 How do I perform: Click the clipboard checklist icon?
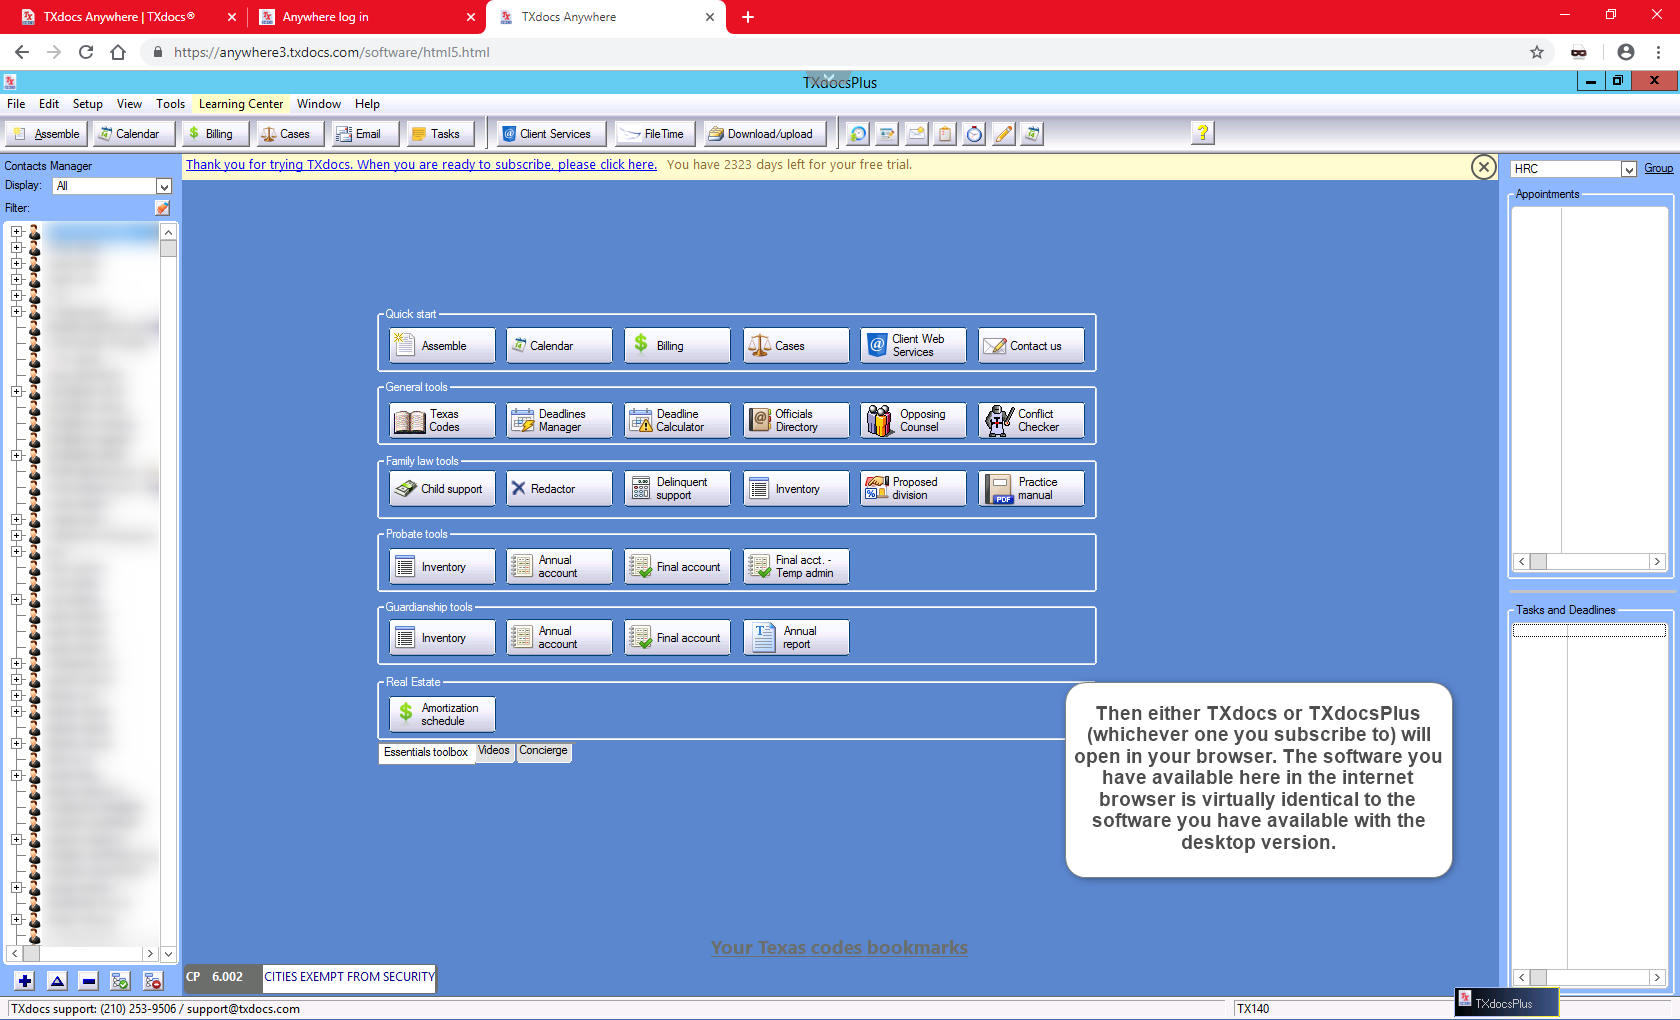(x=945, y=133)
